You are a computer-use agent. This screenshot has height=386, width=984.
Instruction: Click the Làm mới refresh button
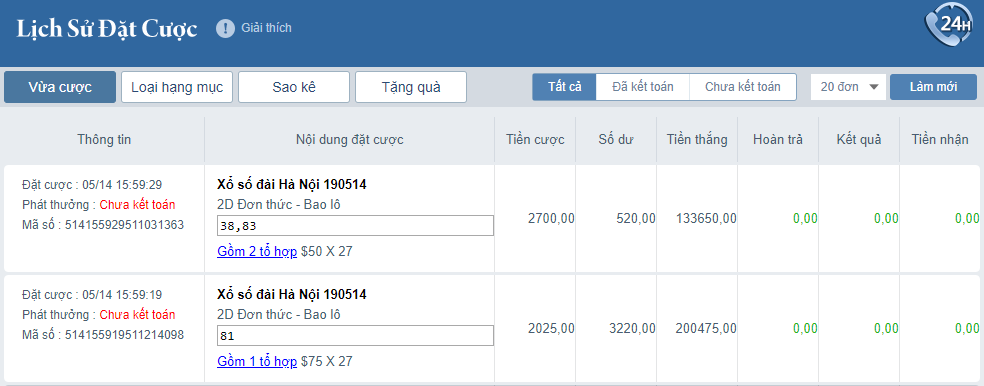click(x=933, y=87)
